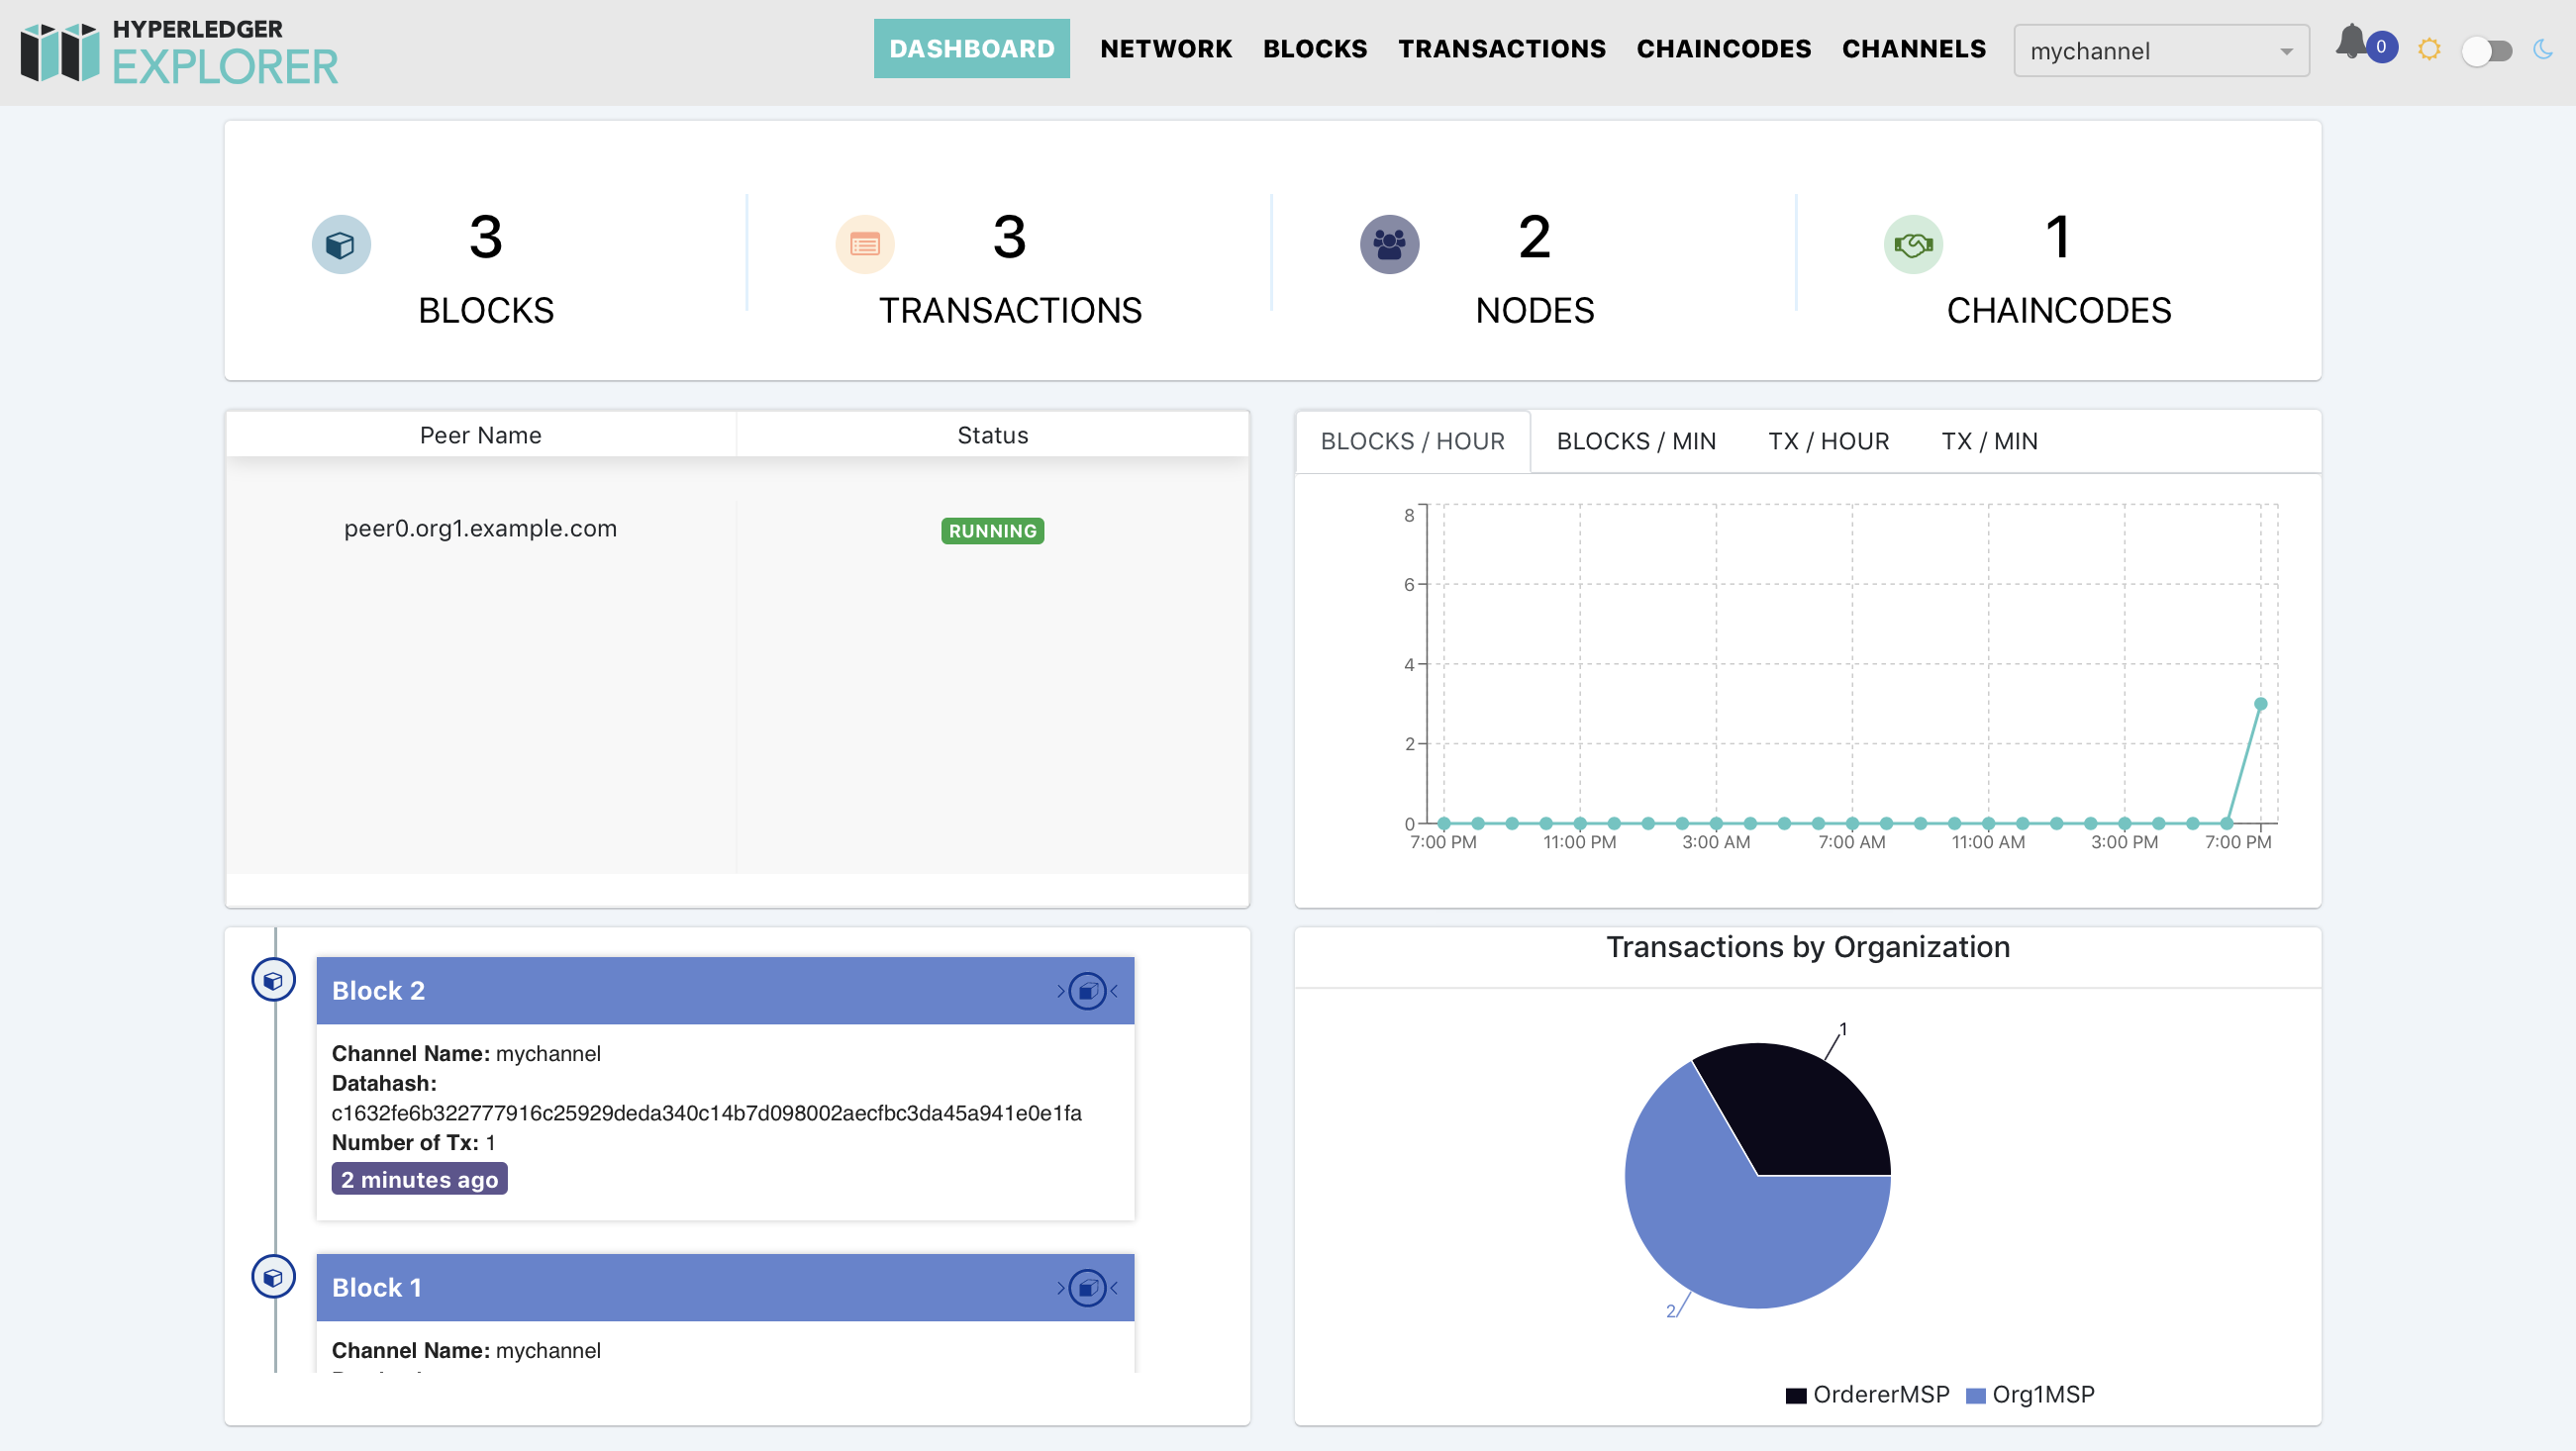Click the blocks cube icon in stats panel
The width and height of the screenshot is (2576, 1451).
341,243
